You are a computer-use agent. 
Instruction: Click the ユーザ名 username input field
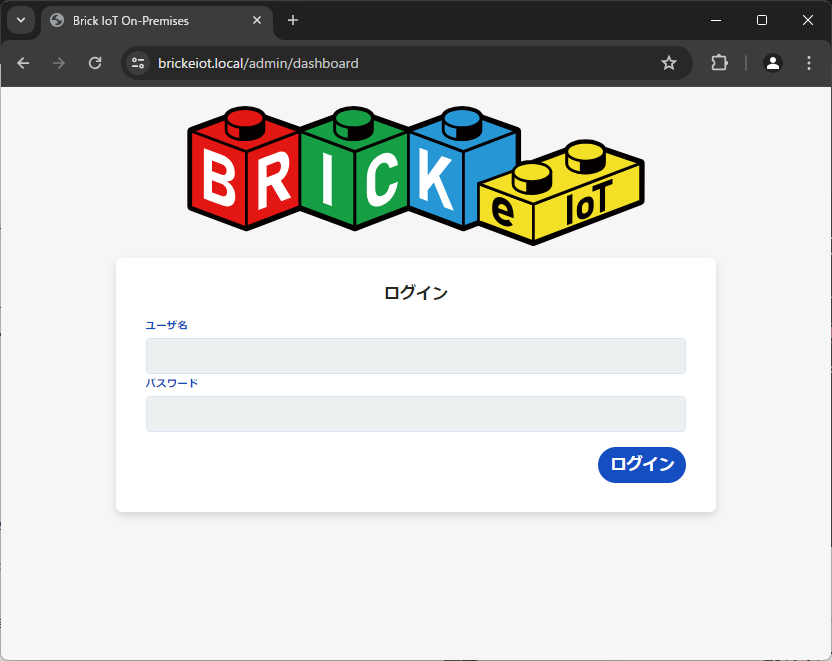pos(415,356)
